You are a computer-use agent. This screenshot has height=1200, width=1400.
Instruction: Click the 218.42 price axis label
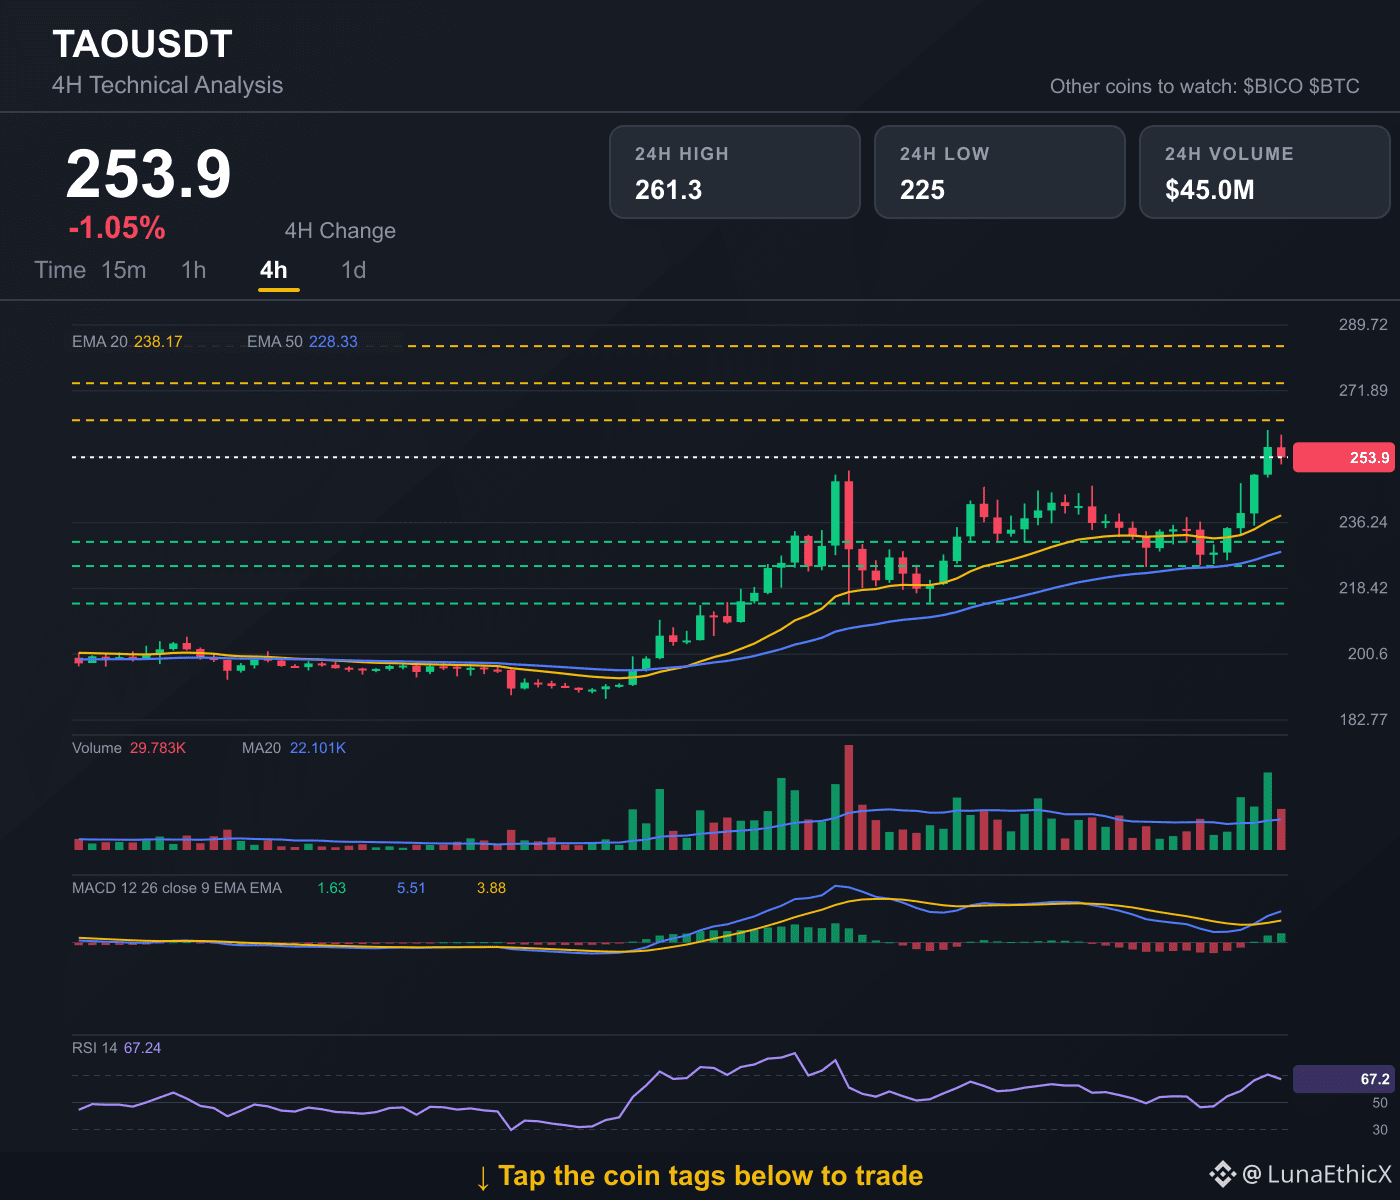click(1363, 588)
